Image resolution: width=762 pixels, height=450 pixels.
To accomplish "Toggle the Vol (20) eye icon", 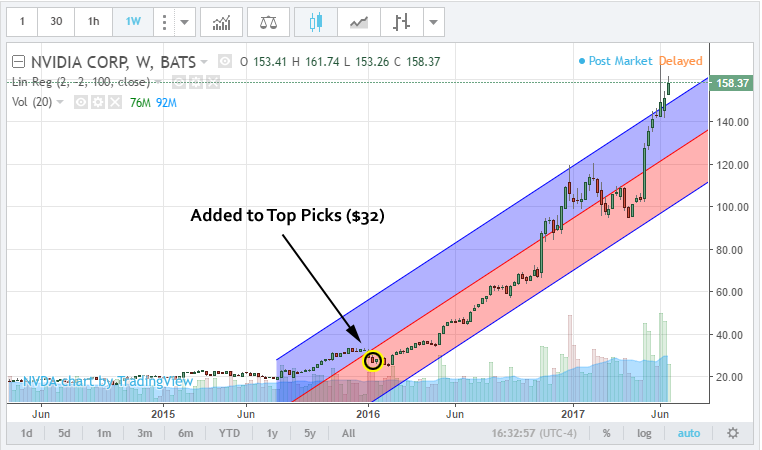I will (81, 102).
